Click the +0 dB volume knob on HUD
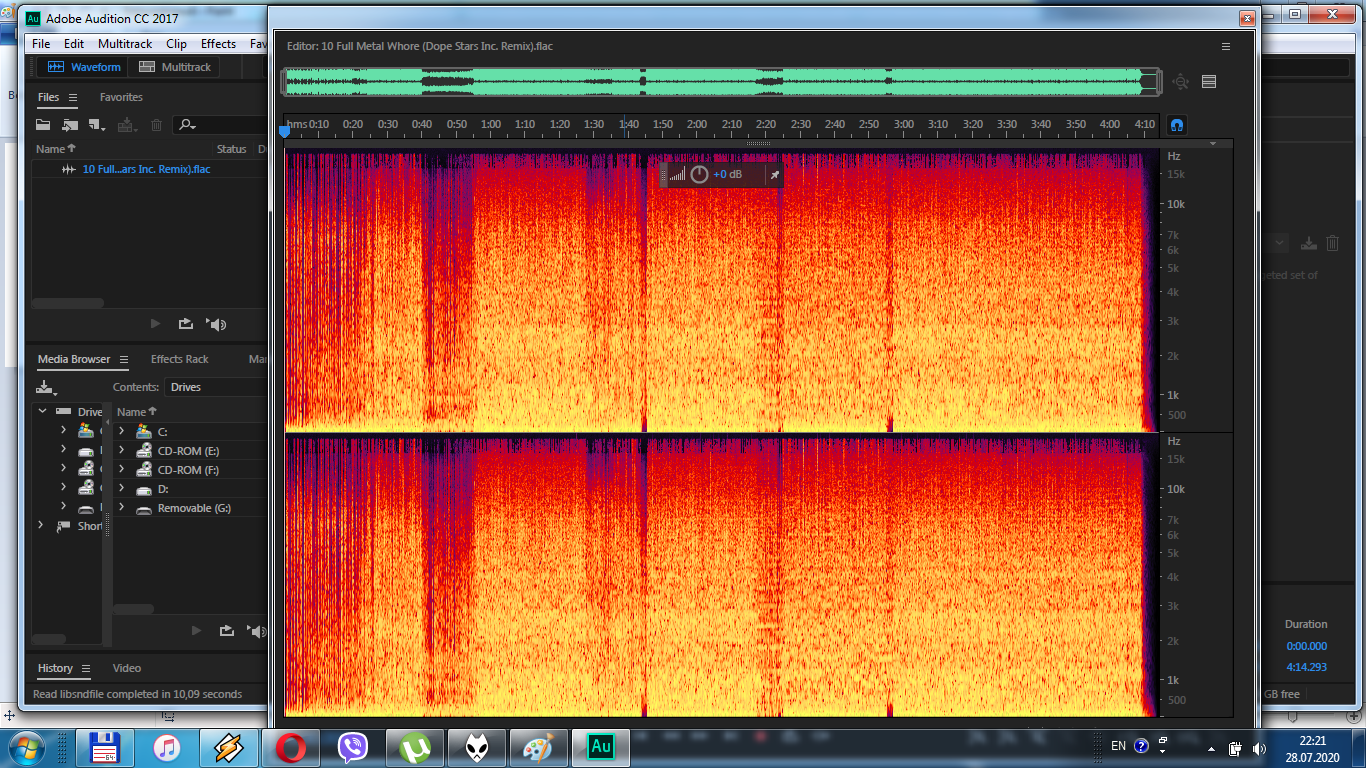1366x768 pixels. 699,174
